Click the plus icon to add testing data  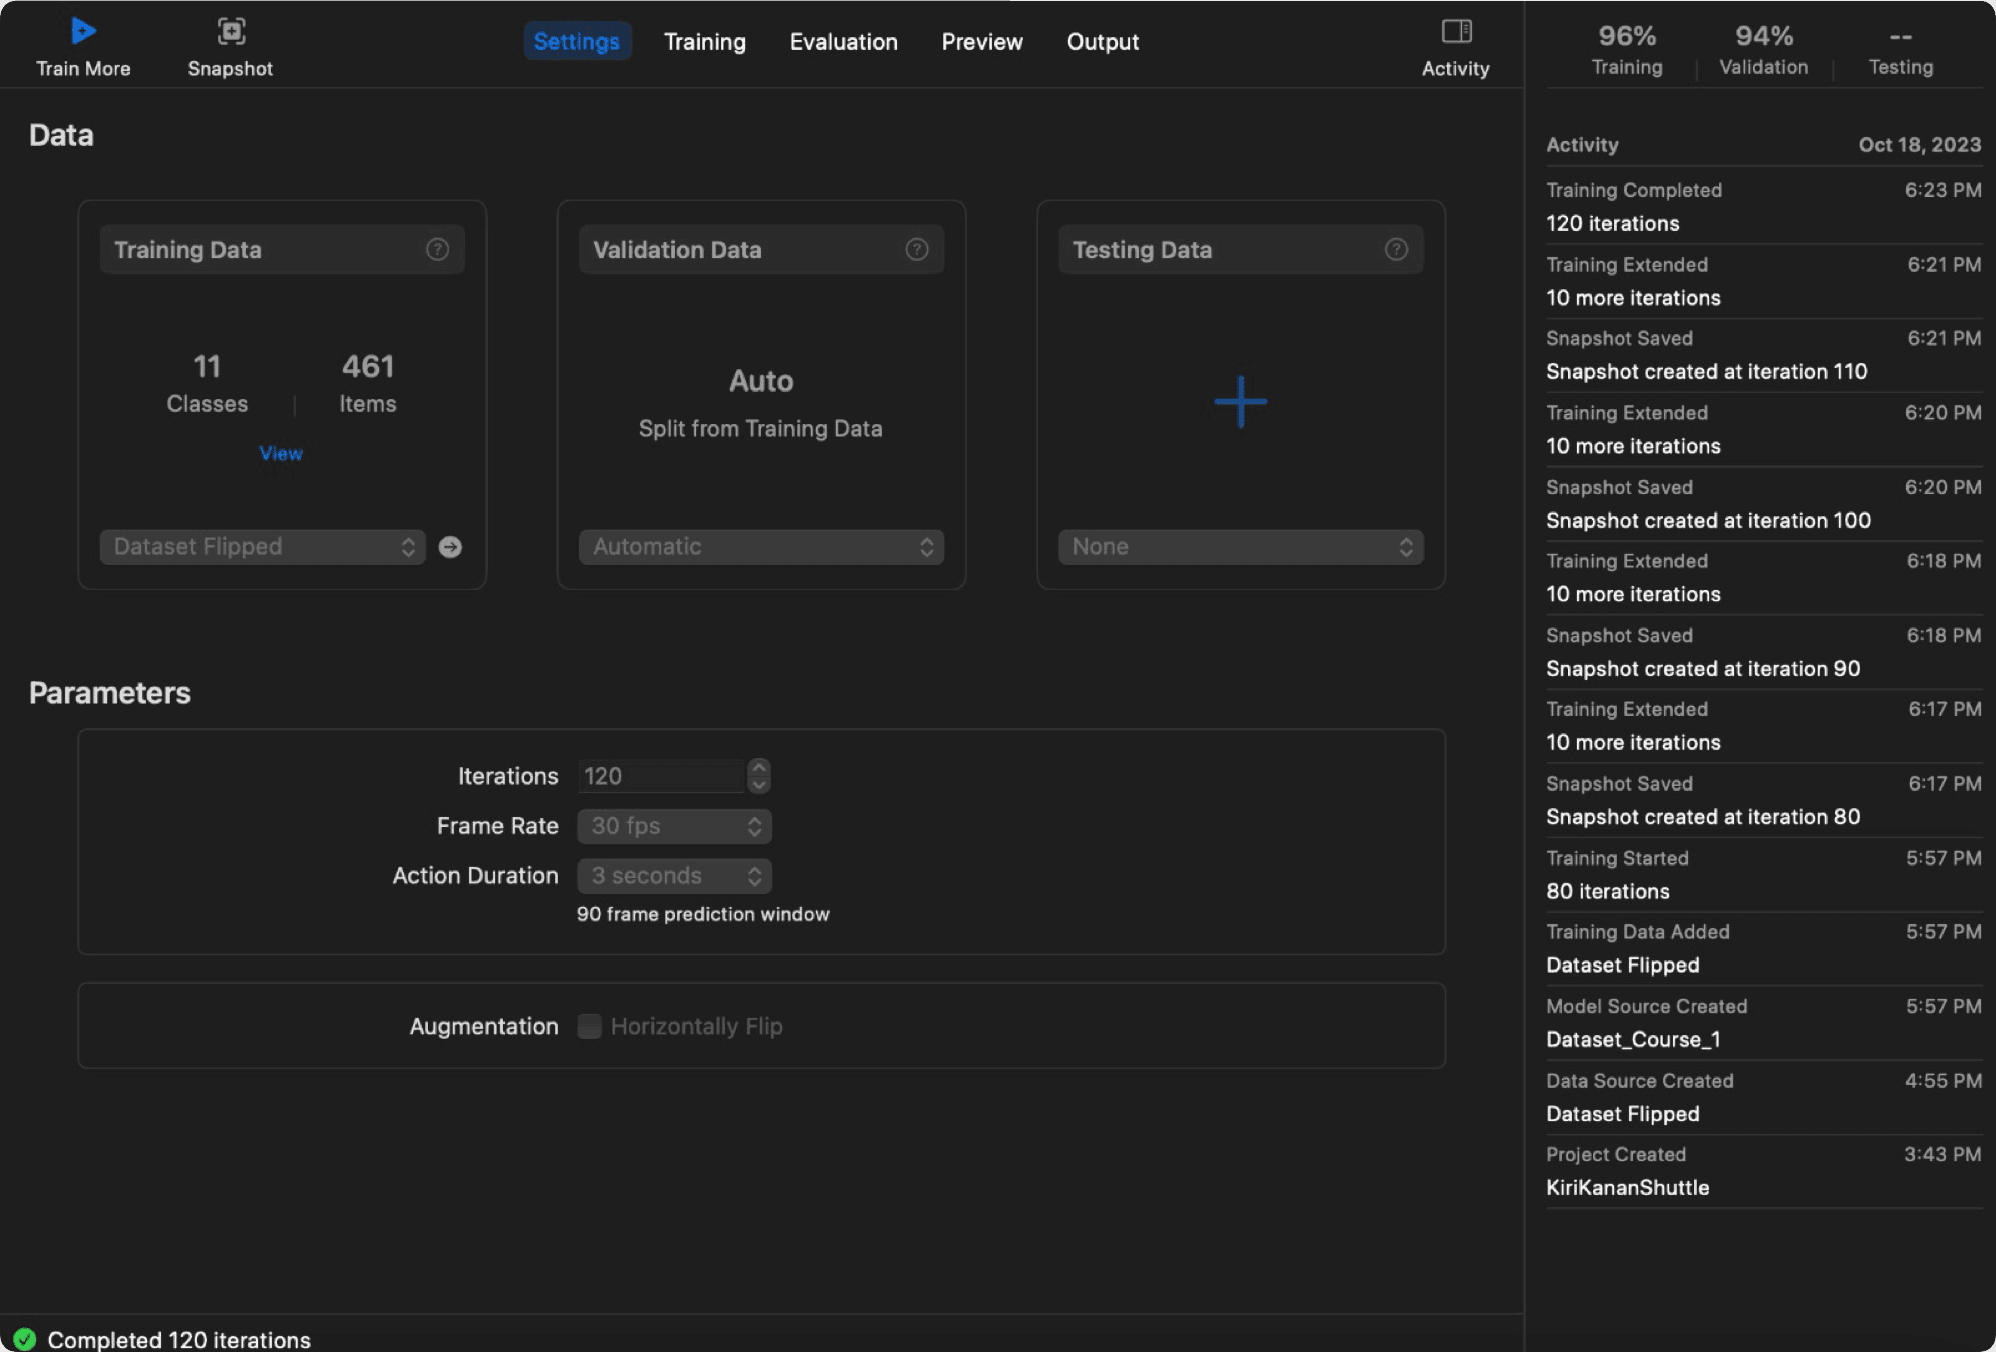(1240, 402)
